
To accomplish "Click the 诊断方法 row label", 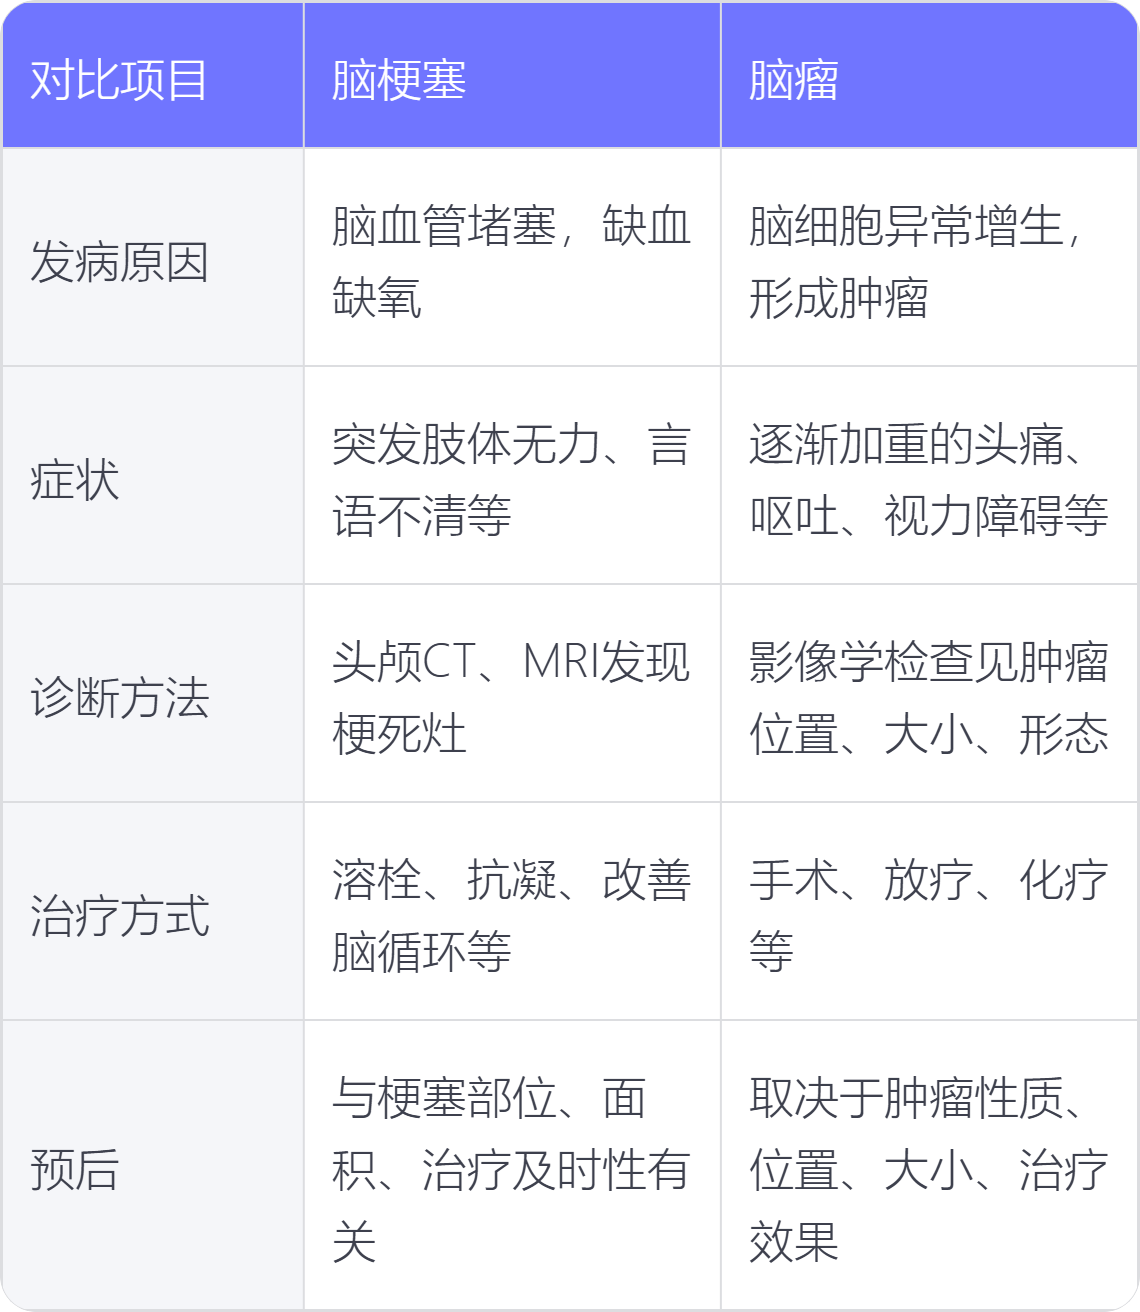I will click(x=119, y=698).
